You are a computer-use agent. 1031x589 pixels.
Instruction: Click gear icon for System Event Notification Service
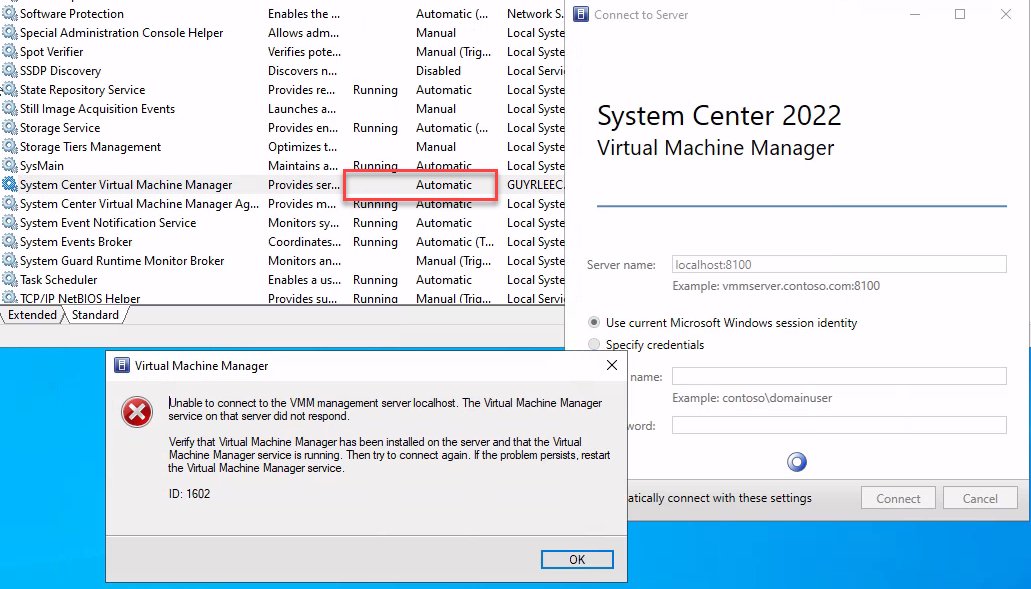pos(10,224)
